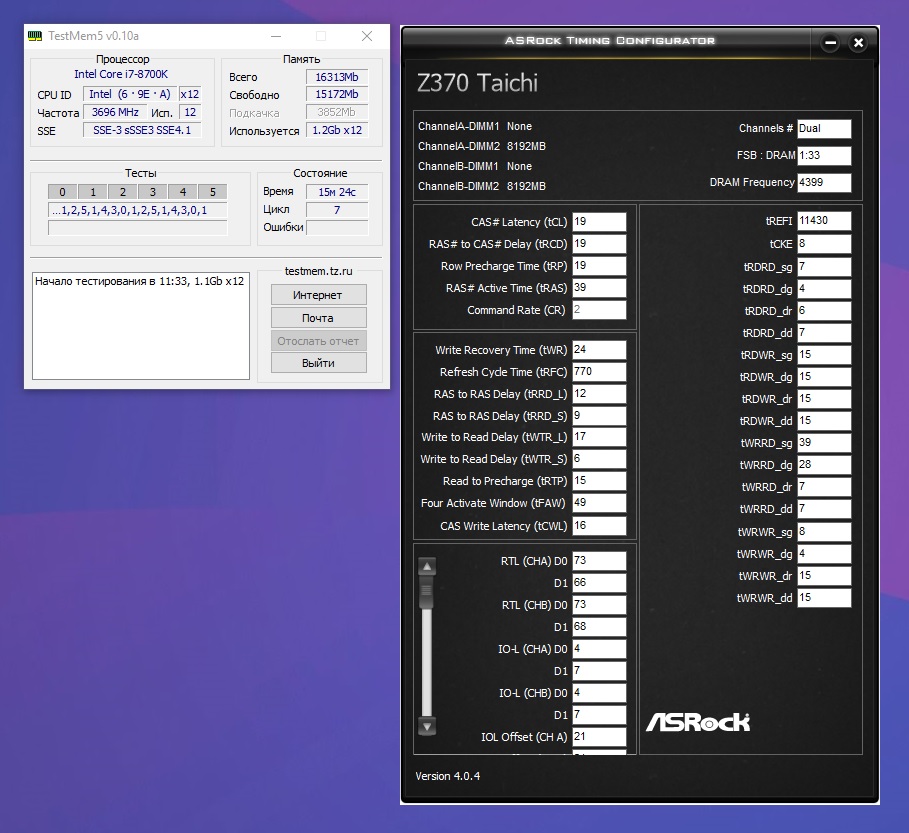This screenshot has height=833, width=909.
Task: Click the scroll down arrow in RTL list
Action: (x=427, y=726)
